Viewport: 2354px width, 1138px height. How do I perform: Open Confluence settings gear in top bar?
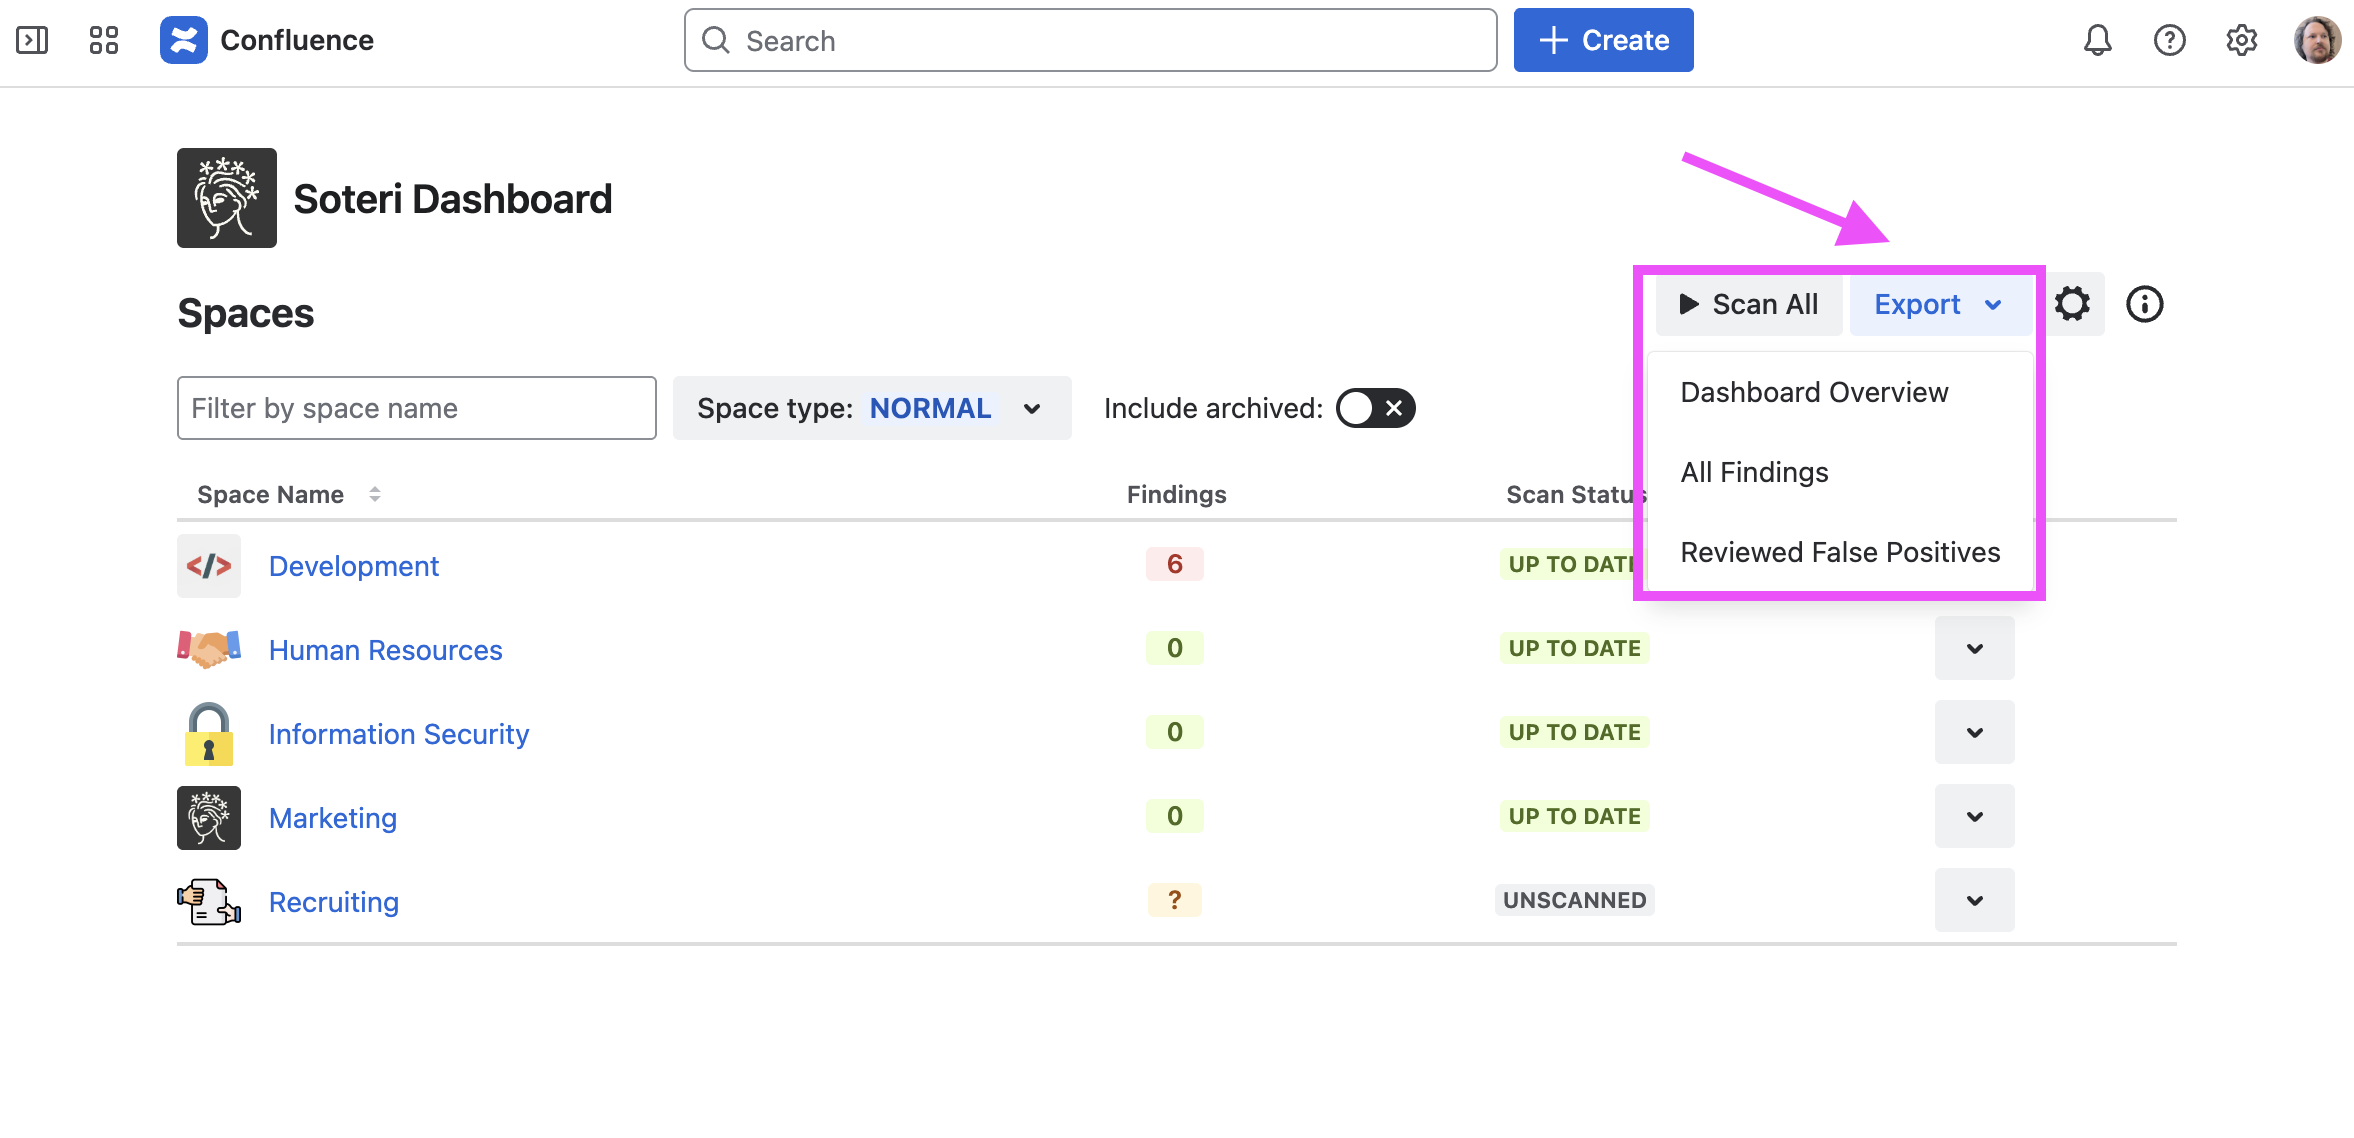[2241, 40]
